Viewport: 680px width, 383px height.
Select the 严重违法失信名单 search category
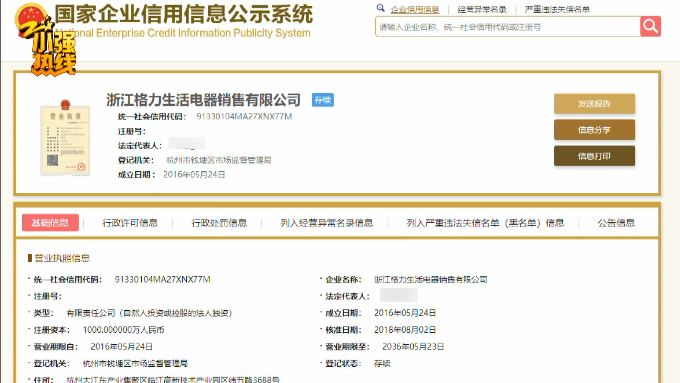557,9
